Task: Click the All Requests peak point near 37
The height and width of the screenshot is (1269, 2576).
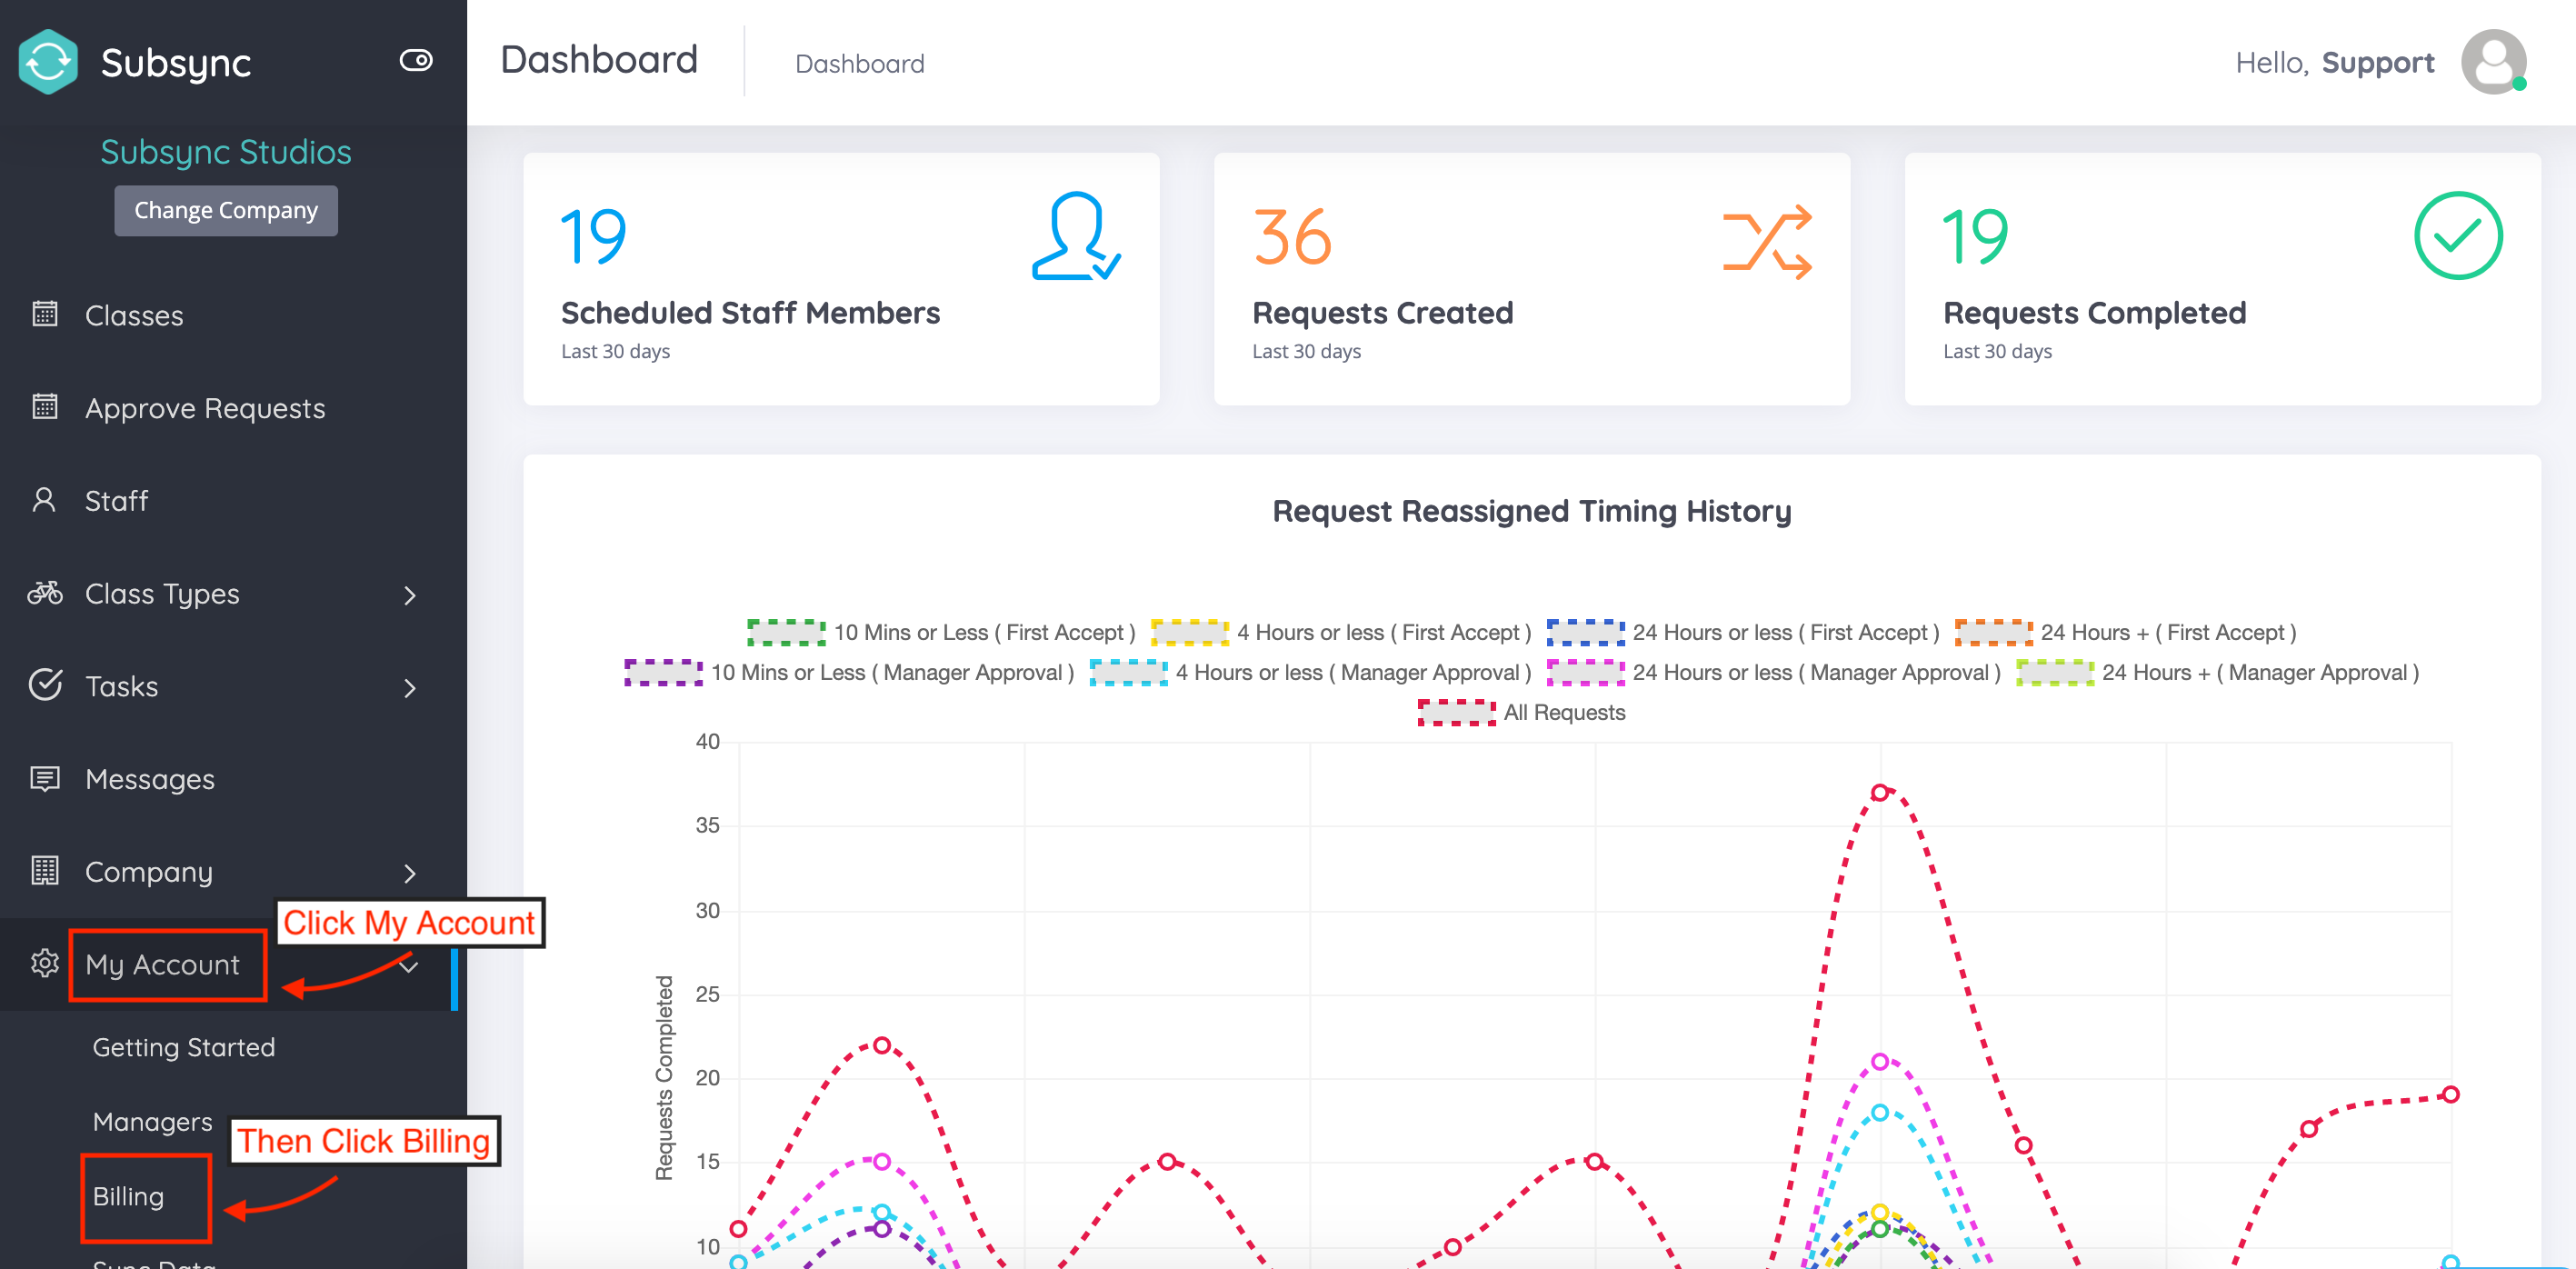Action: [x=1880, y=792]
